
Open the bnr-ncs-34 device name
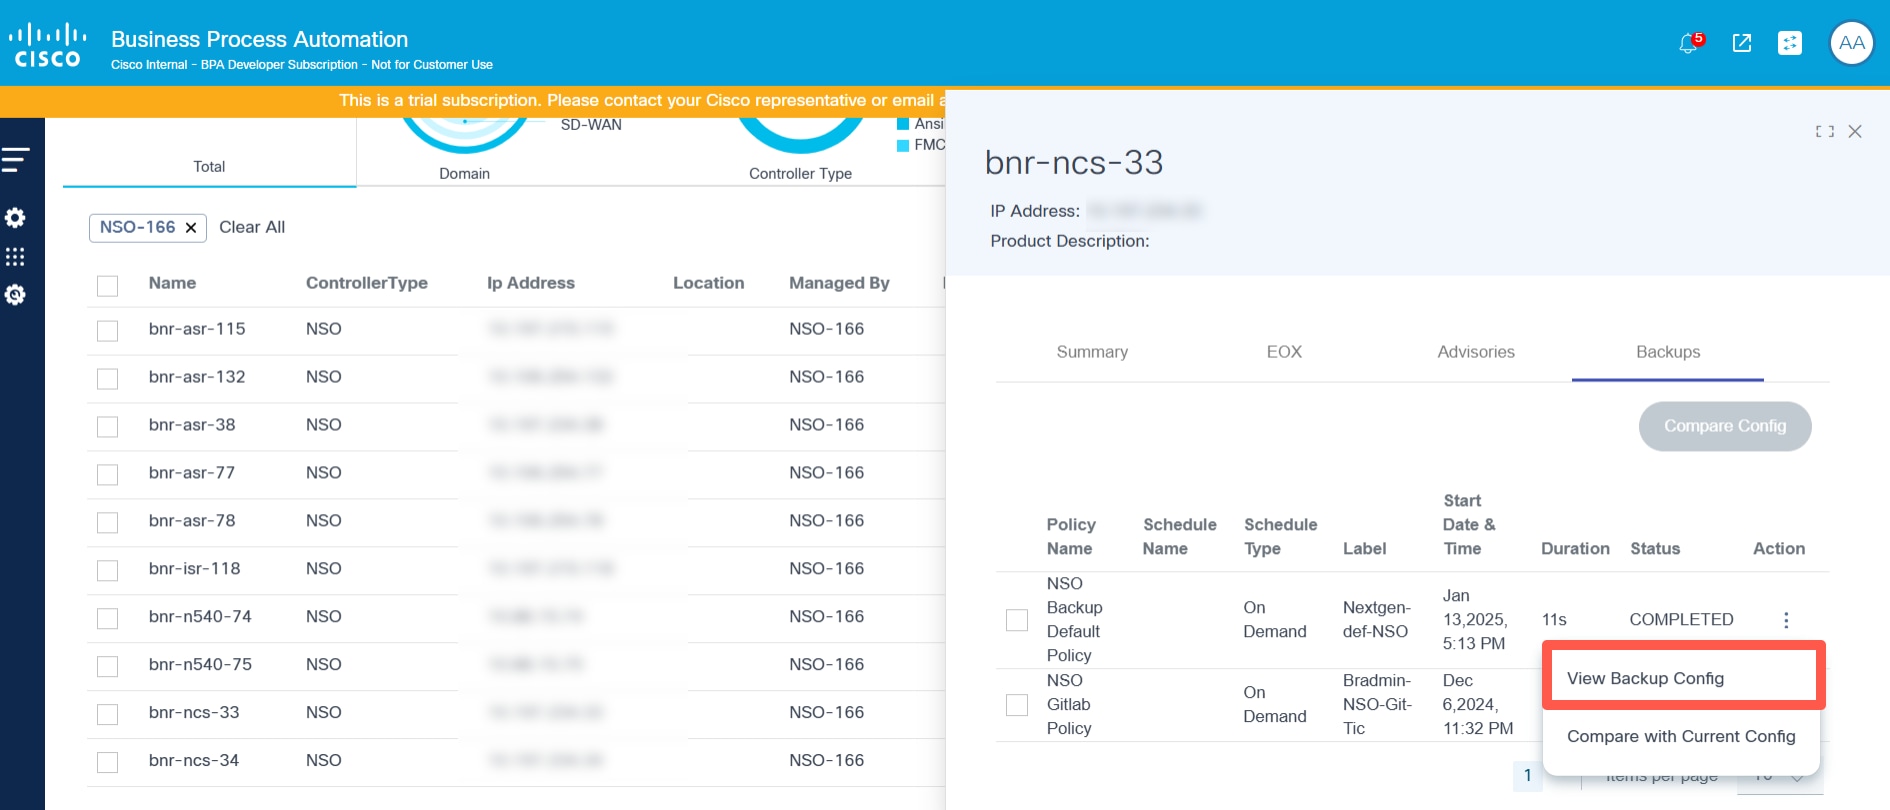coord(194,761)
